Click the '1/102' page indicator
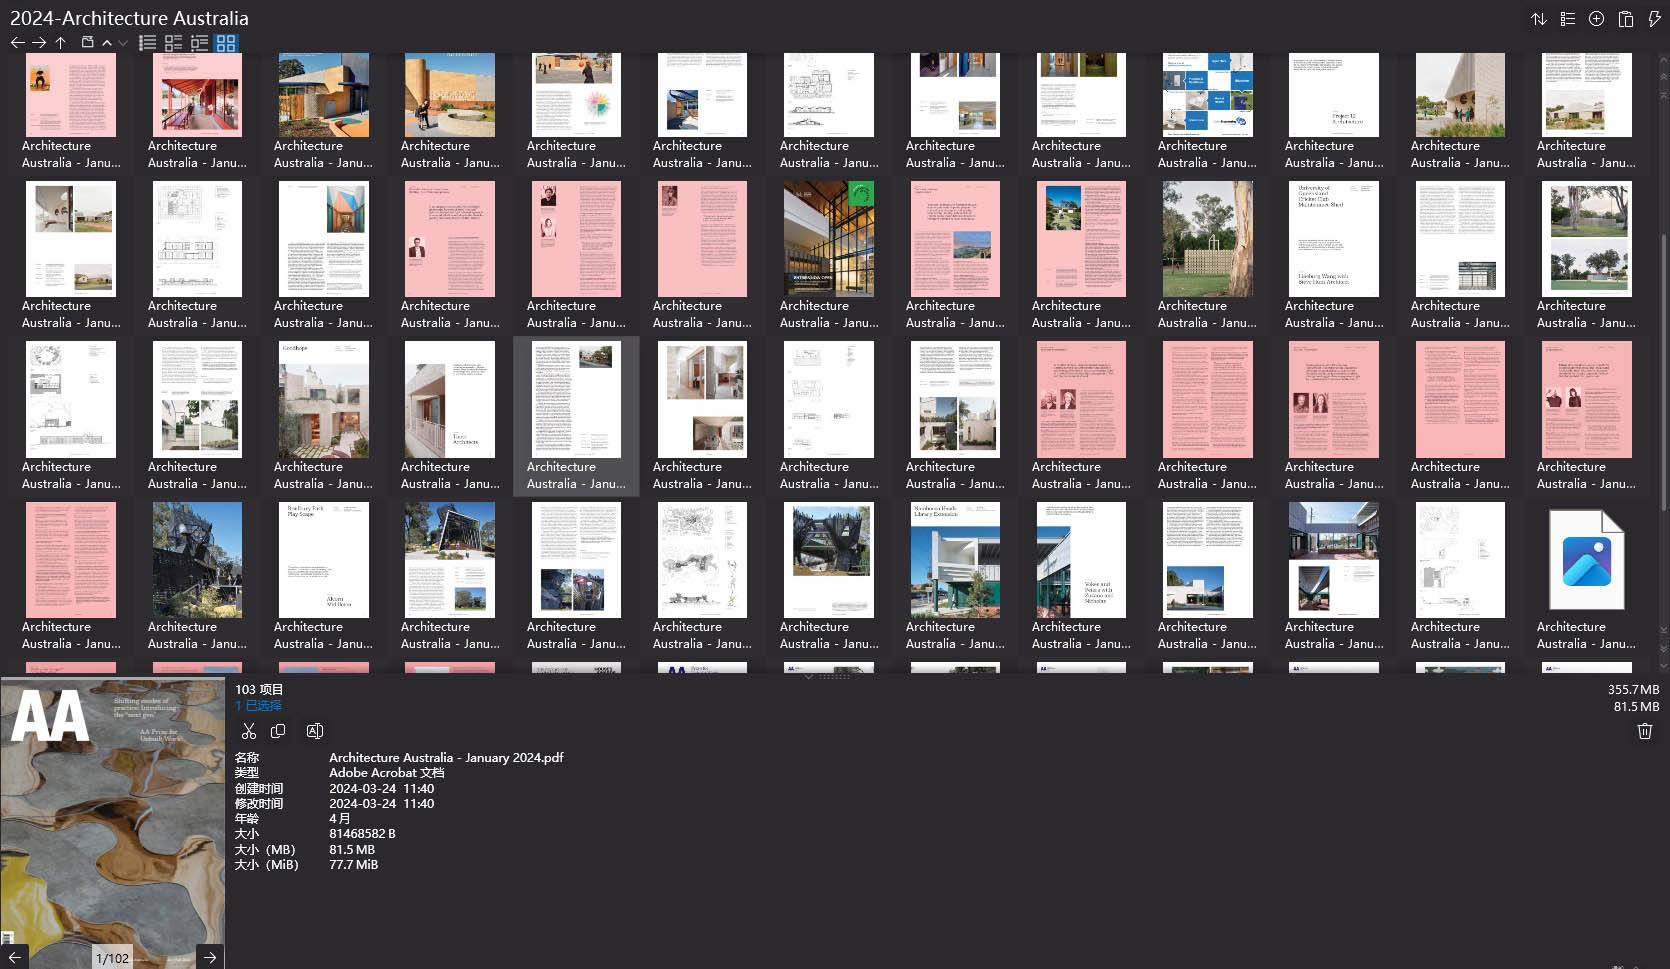The height and width of the screenshot is (969, 1670). (112, 957)
